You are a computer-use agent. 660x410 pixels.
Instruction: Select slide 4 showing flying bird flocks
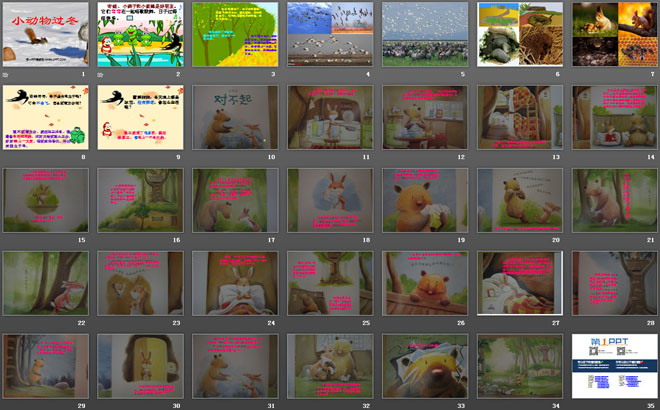[330, 34]
